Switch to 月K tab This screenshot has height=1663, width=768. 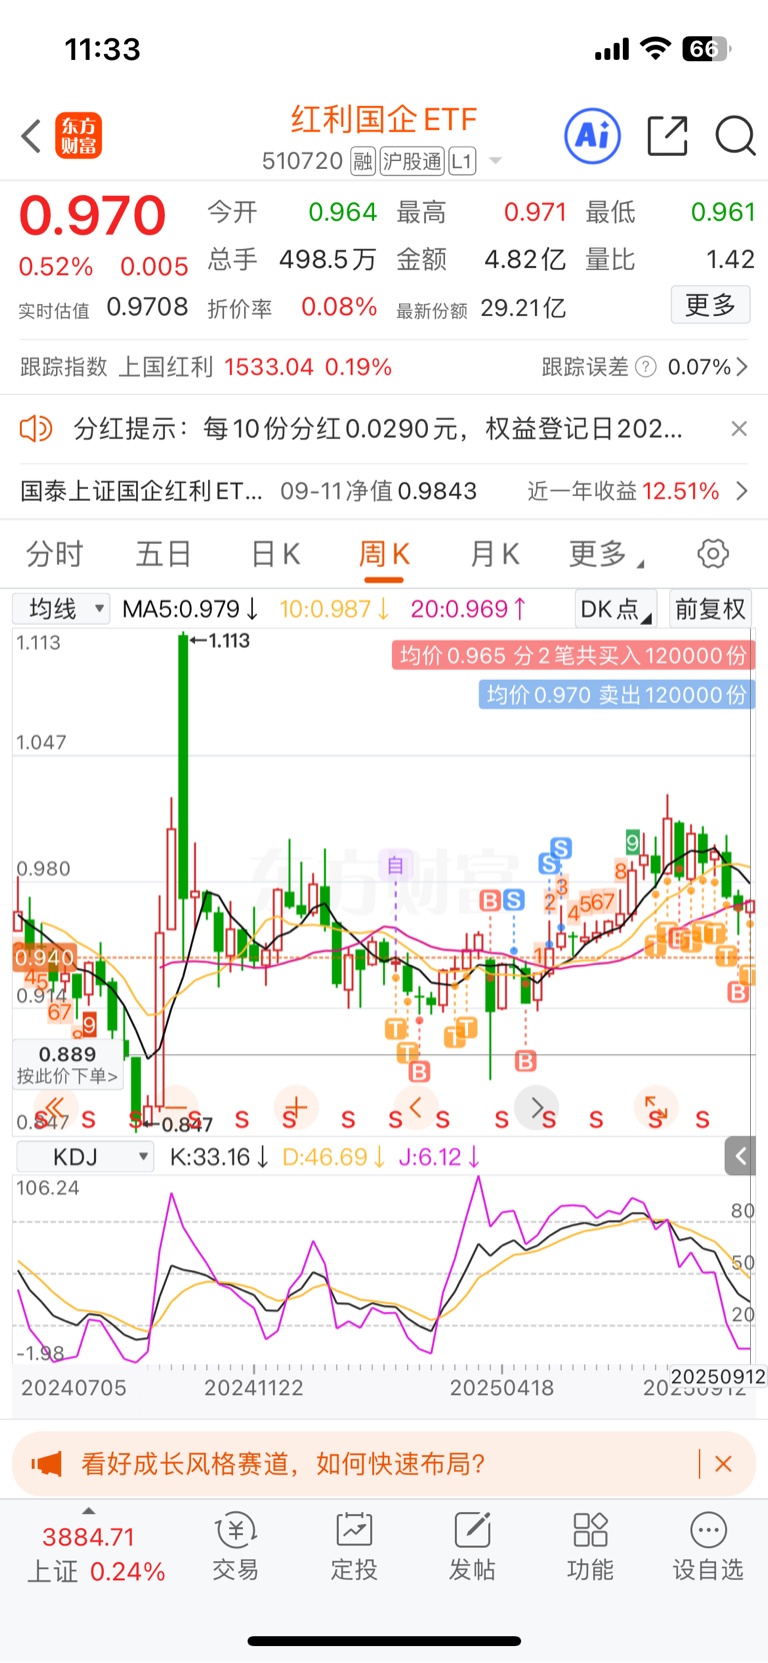[494, 554]
